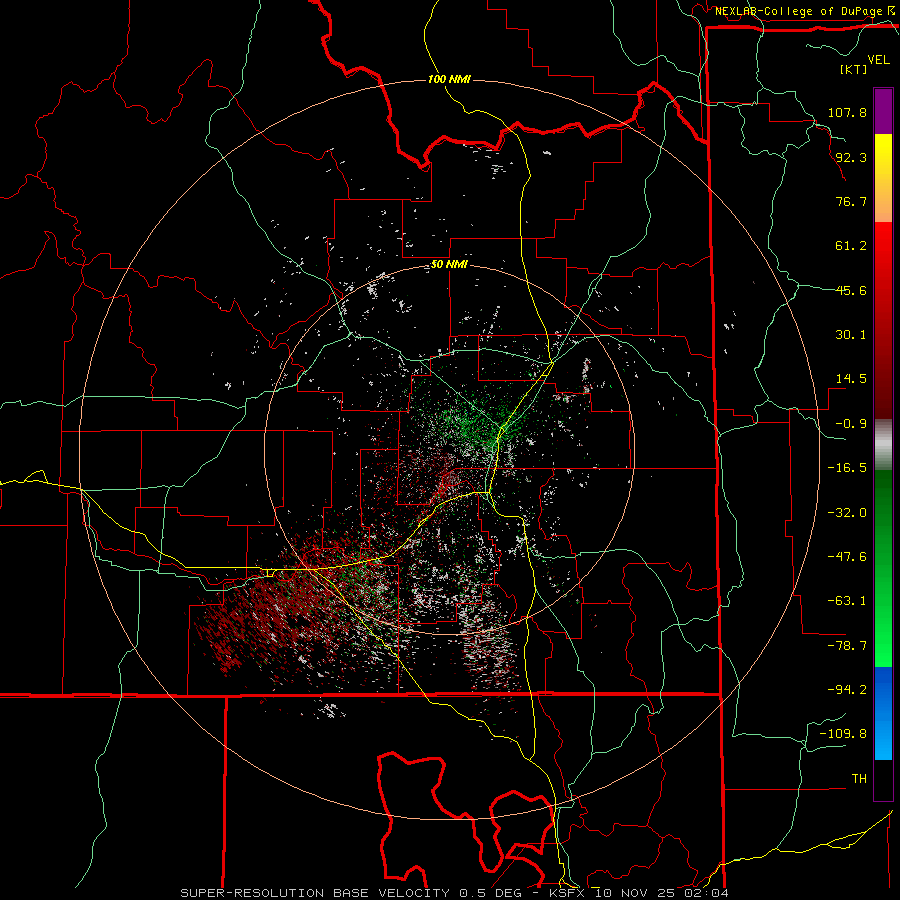Click the TH legend label
900x900 pixels.
(859, 779)
